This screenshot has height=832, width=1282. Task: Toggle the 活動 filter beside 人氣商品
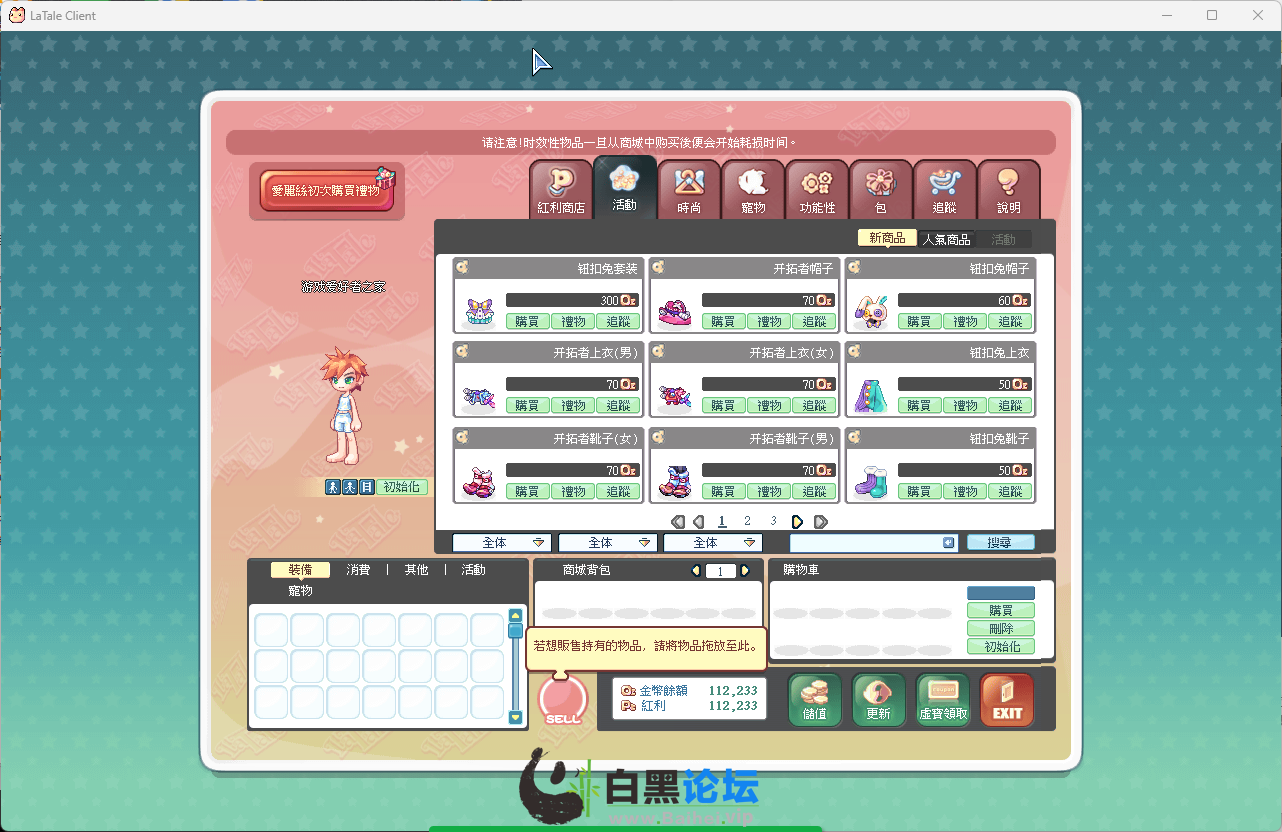[x=1003, y=239]
